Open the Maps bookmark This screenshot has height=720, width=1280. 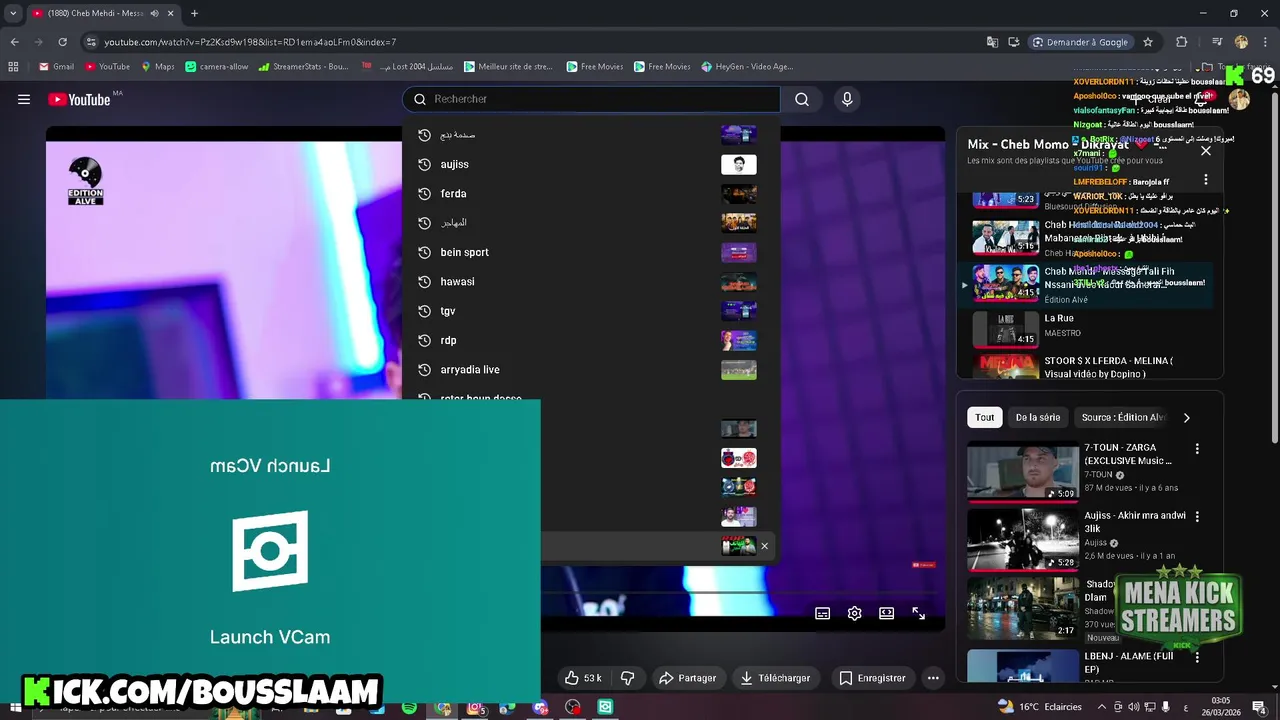point(158,67)
